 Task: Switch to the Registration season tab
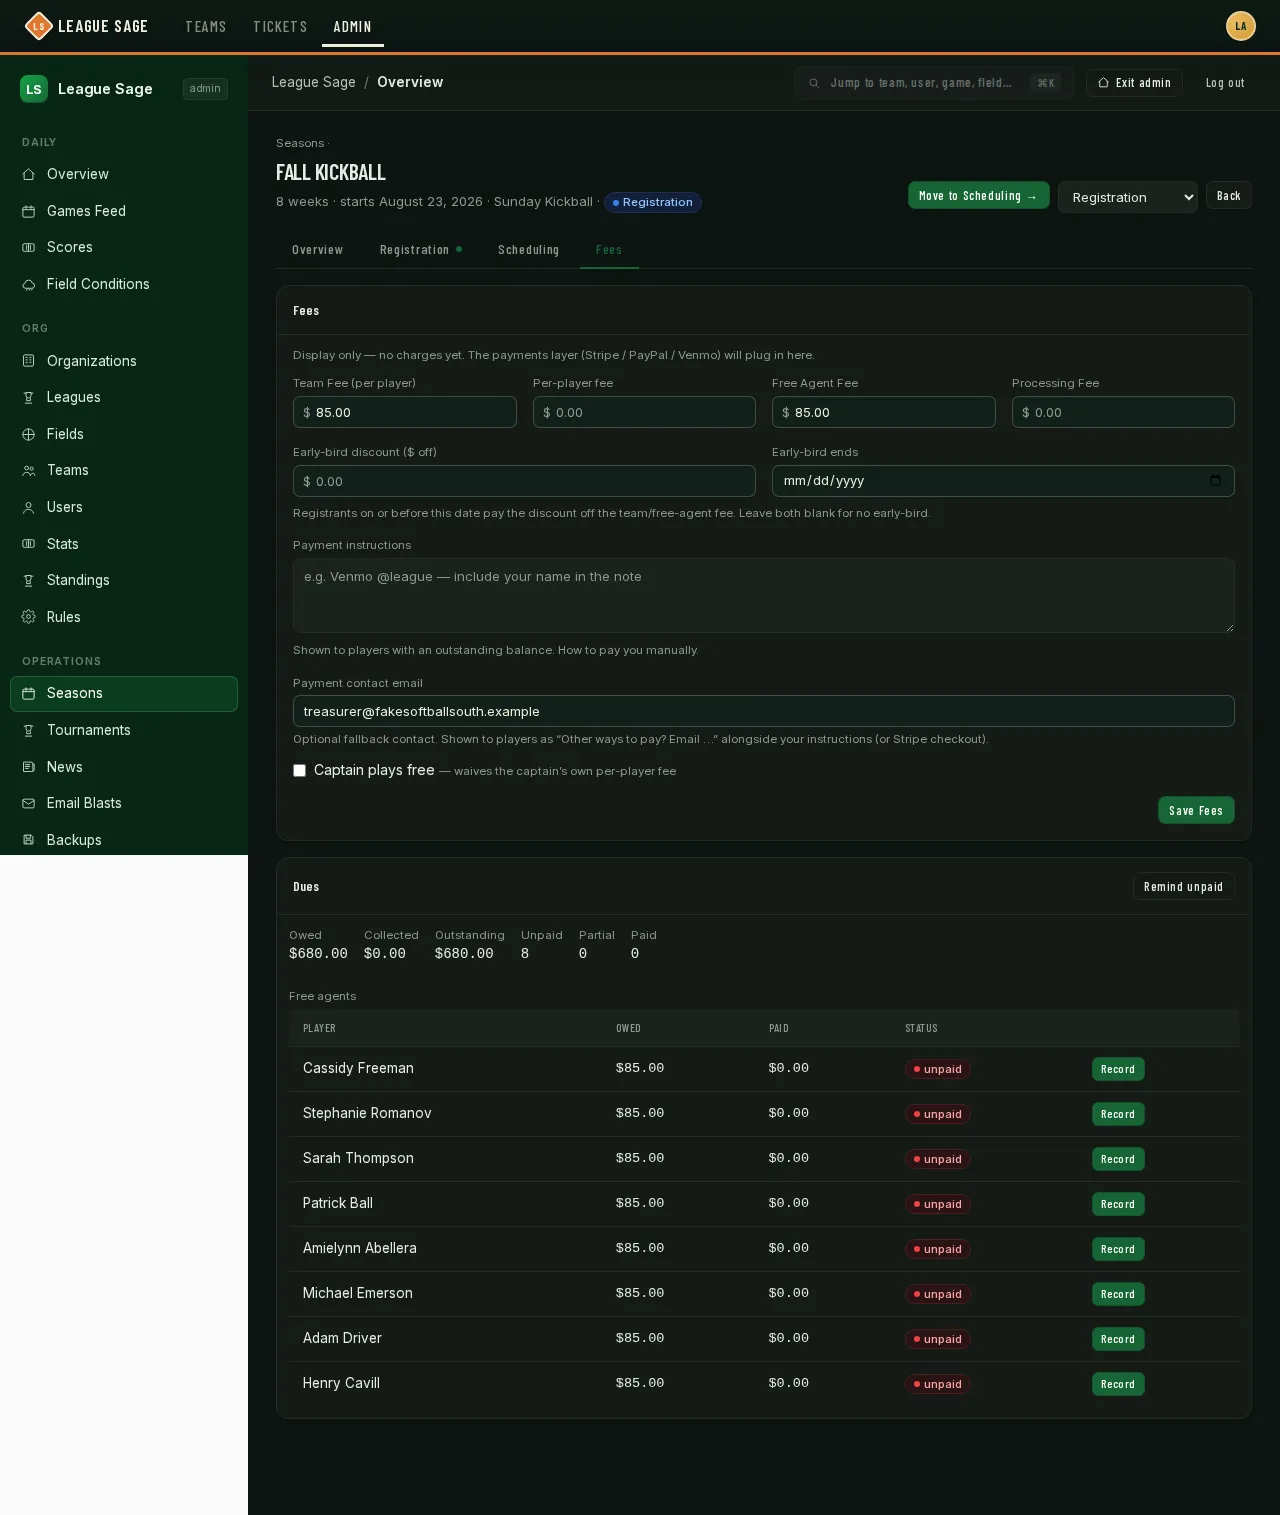tap(420, 250)
